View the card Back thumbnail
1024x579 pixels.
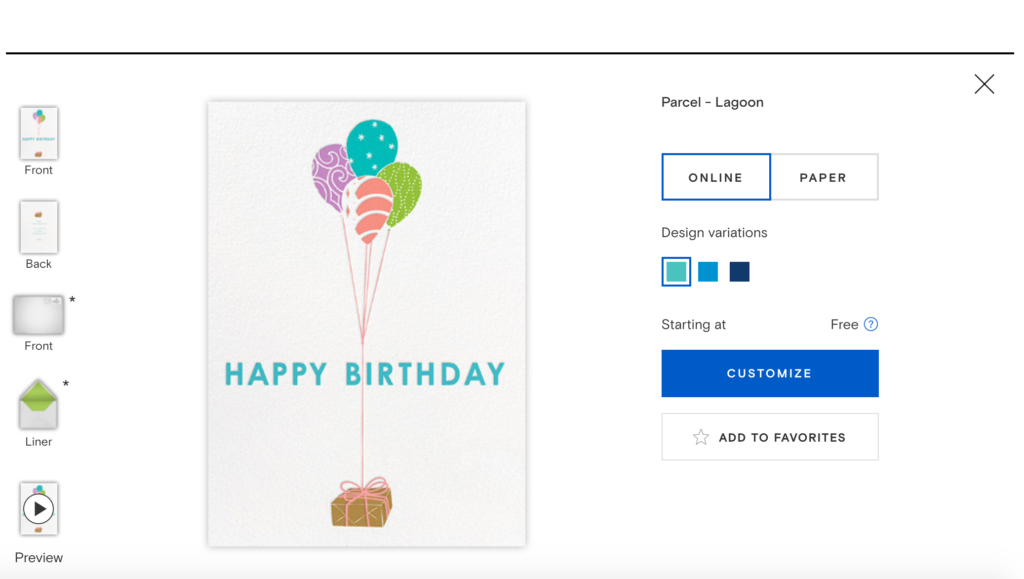(x=39, y=227)
